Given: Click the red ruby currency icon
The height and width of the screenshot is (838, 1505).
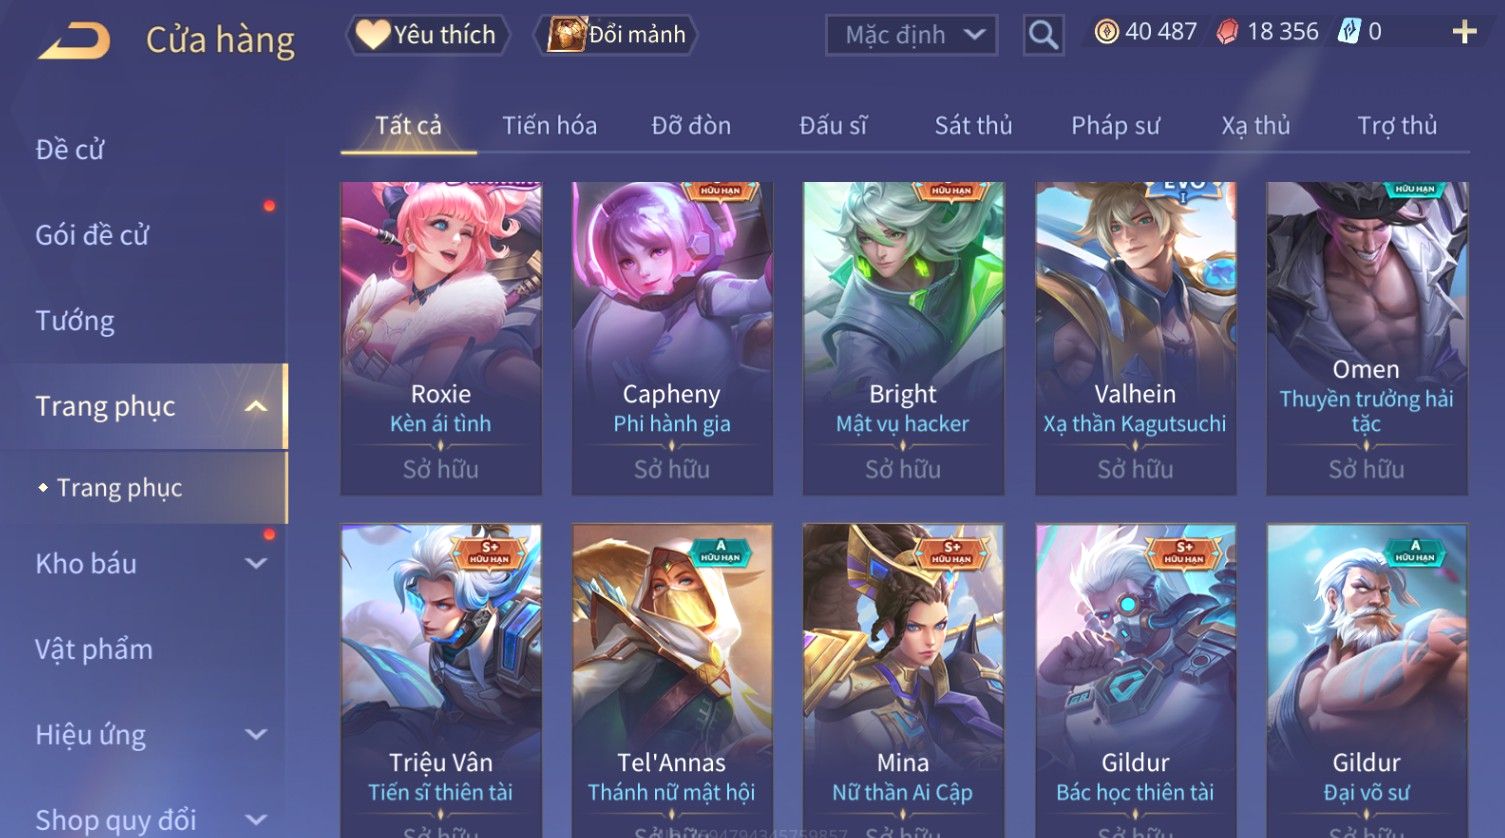Looking at the screenshot, I should [1227, 32].
